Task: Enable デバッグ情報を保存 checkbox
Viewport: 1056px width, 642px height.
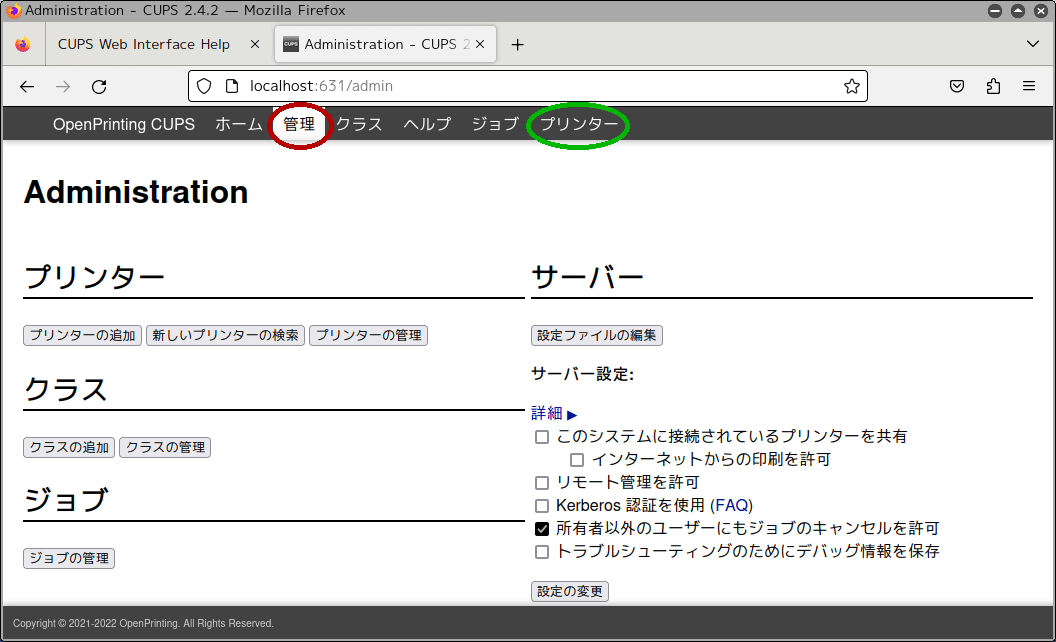Action: (x=542, y=552)
